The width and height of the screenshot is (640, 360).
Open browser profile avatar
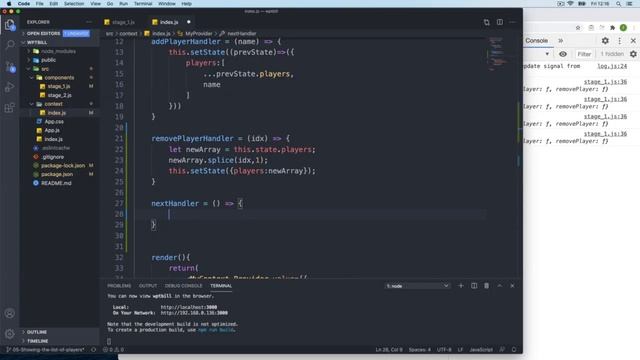(x=623, y=28)
